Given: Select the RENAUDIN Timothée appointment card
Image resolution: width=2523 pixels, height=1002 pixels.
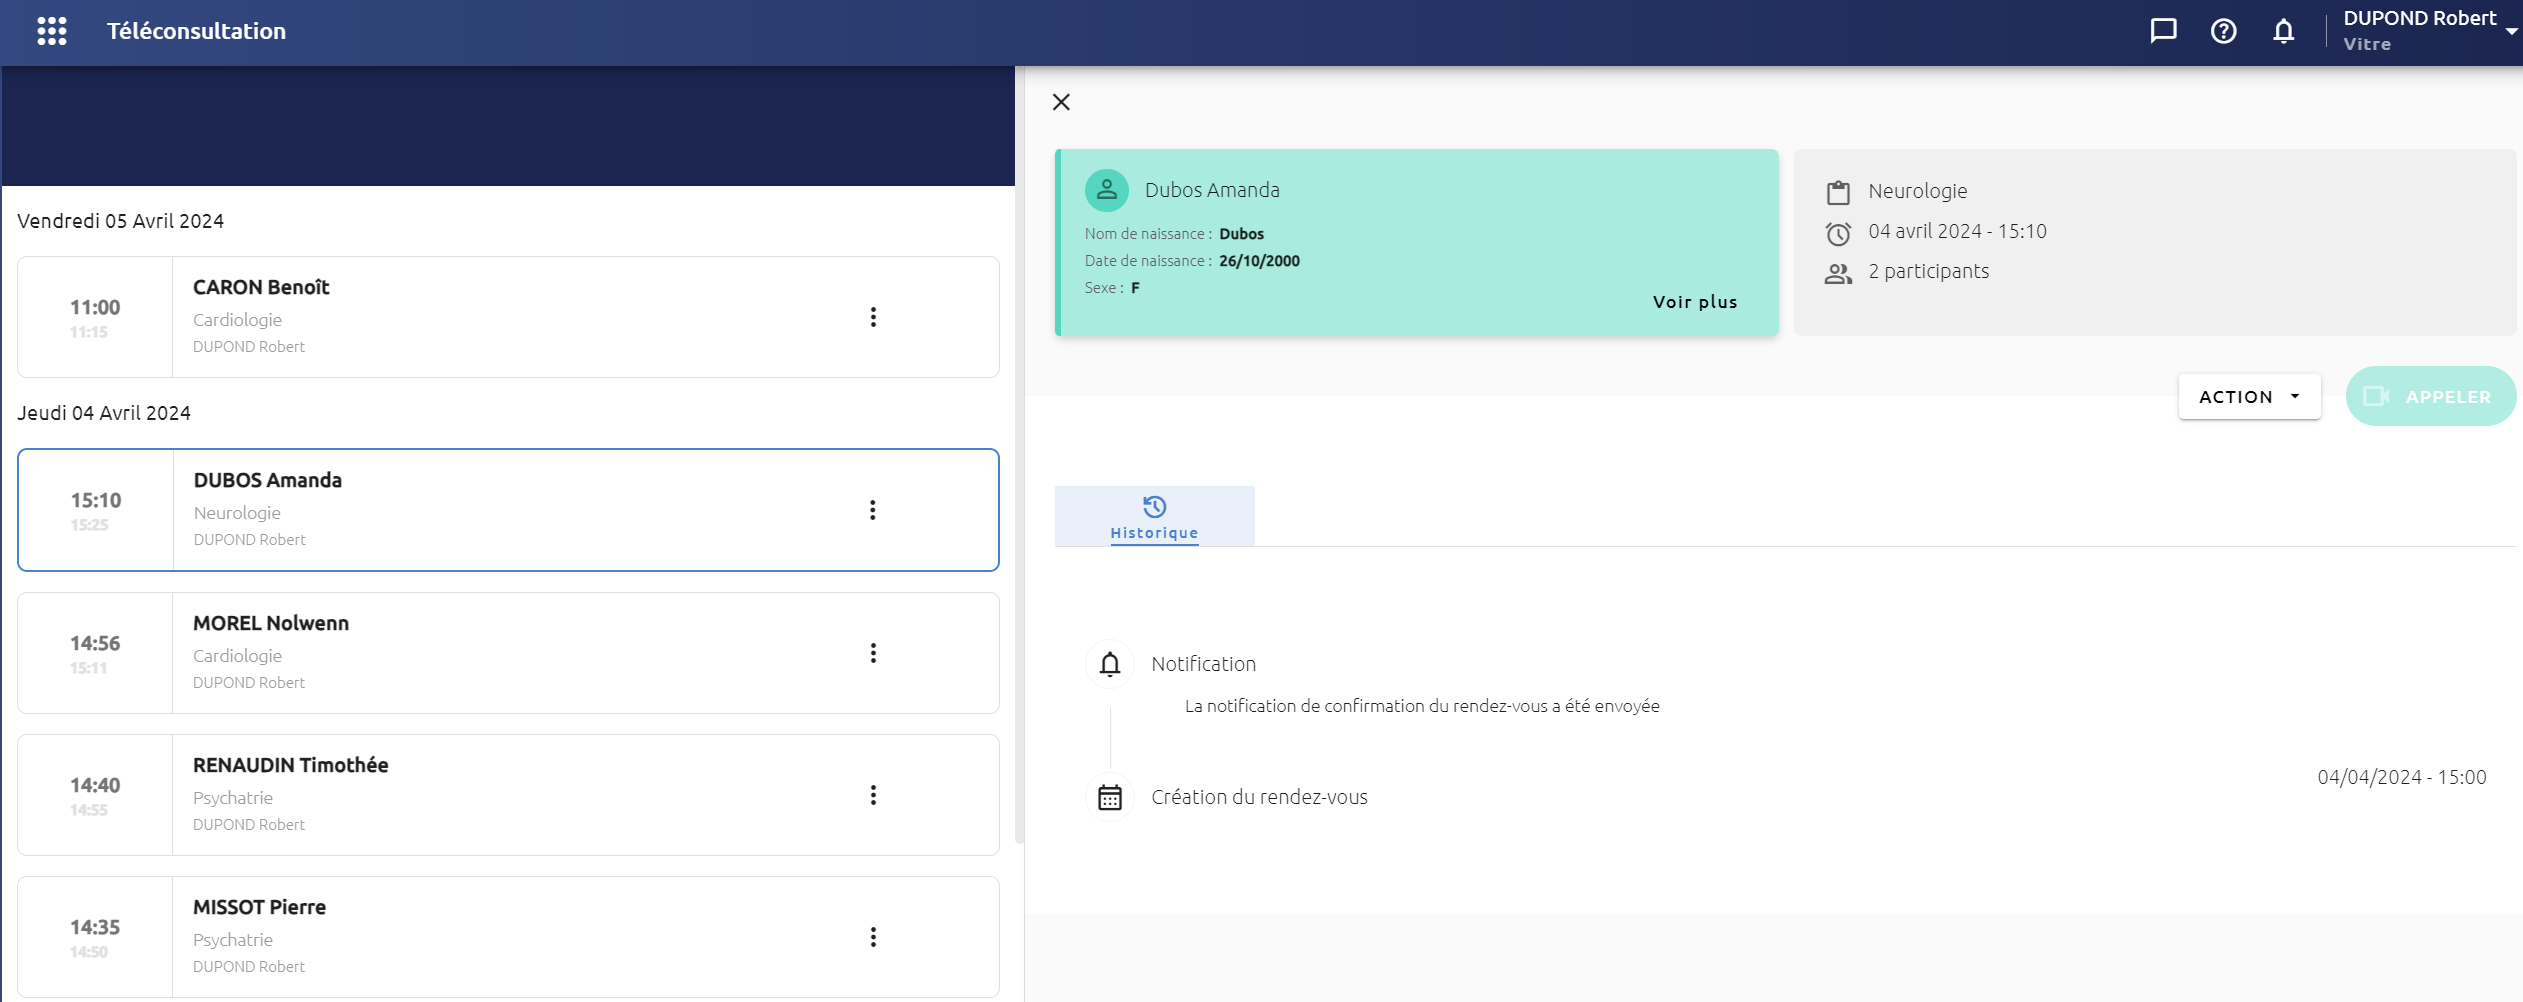Looking at the screenshot, I should click(508, 795).
